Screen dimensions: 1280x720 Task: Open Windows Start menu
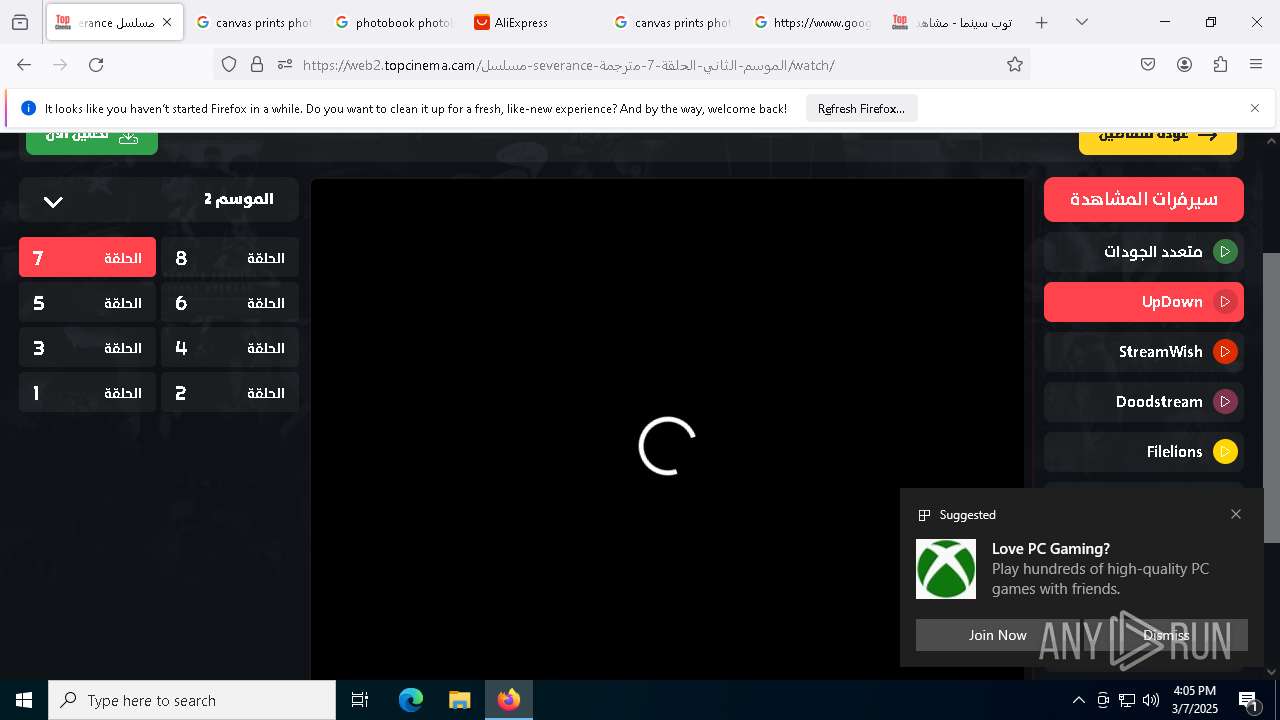click(24, 700)
